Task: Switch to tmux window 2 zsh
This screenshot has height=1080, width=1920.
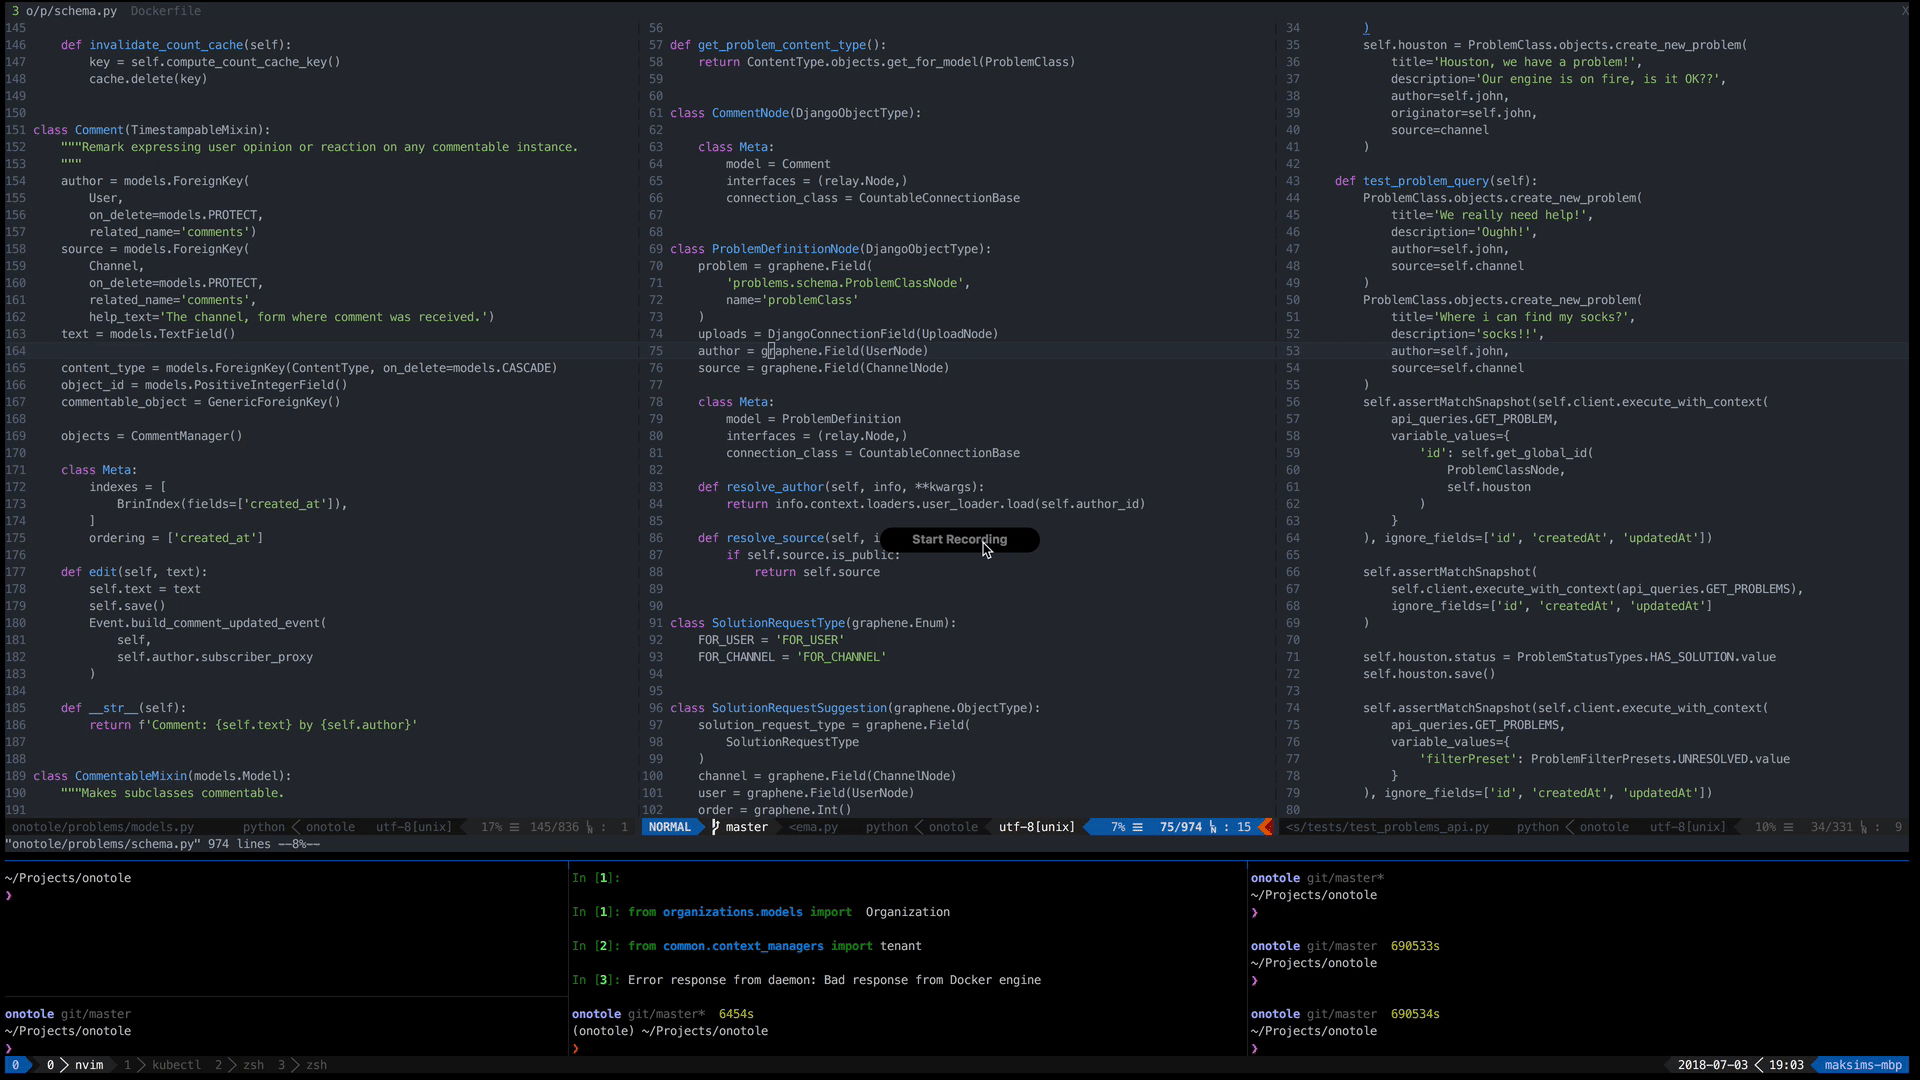Action: click(253, 1065)
